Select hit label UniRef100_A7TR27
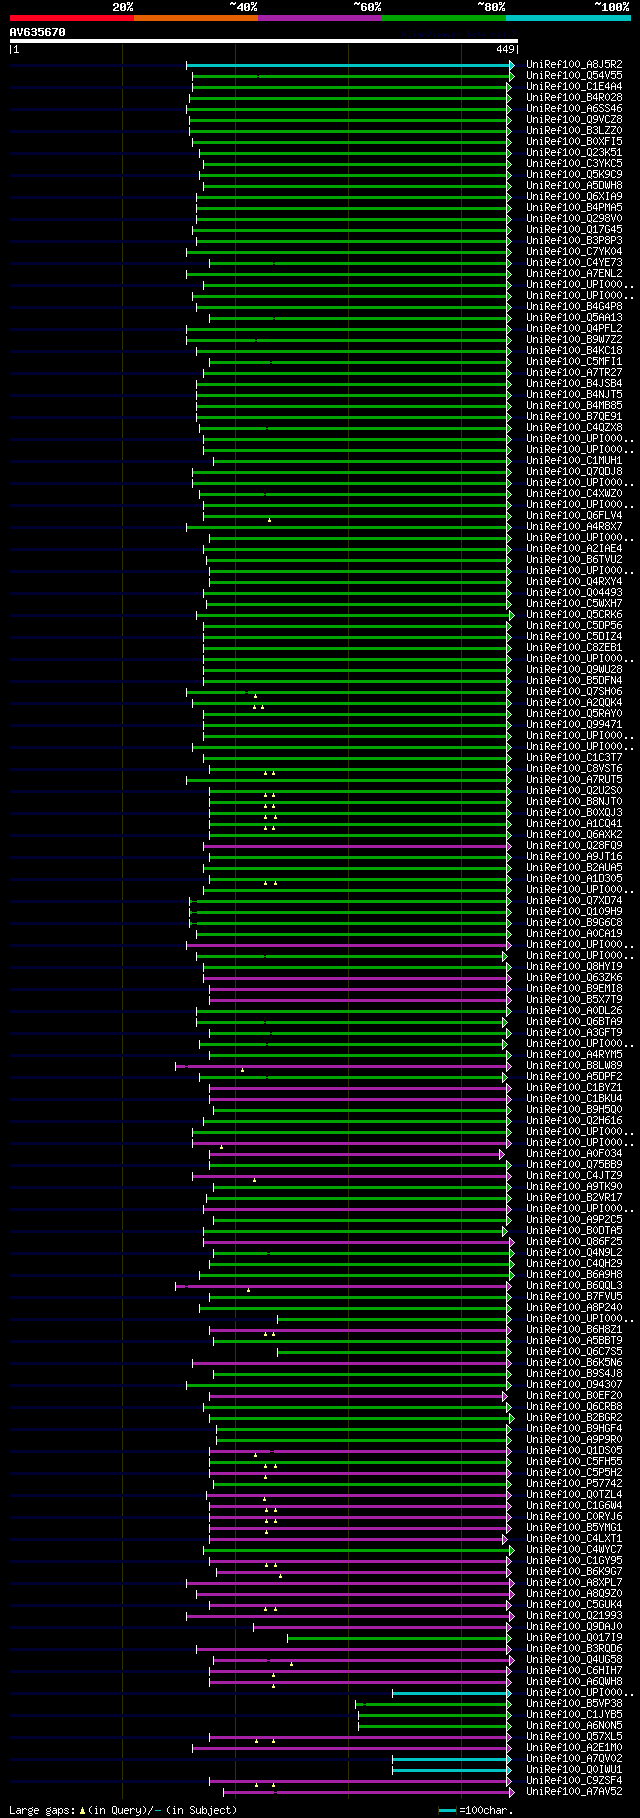Image resolution: width=640 pixels, height=1818 pixels. tap(574, 372)
